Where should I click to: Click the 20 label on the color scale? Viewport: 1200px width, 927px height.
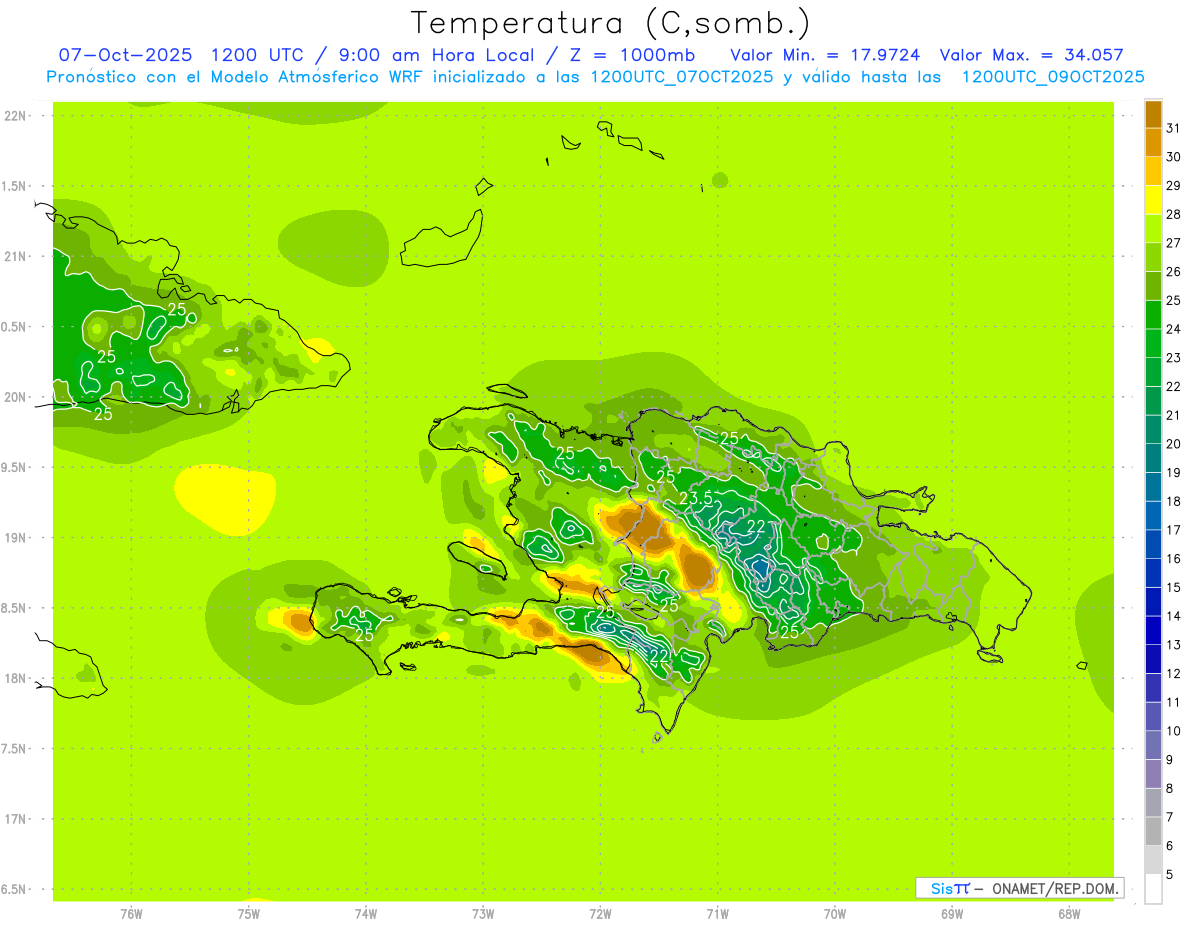point(1174,444)
